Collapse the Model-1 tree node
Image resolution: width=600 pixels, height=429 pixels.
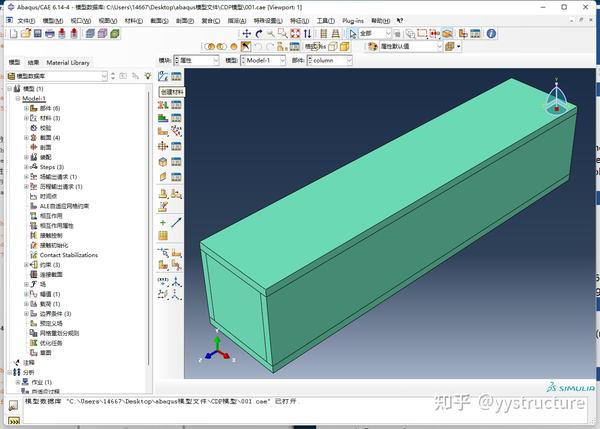18,98
